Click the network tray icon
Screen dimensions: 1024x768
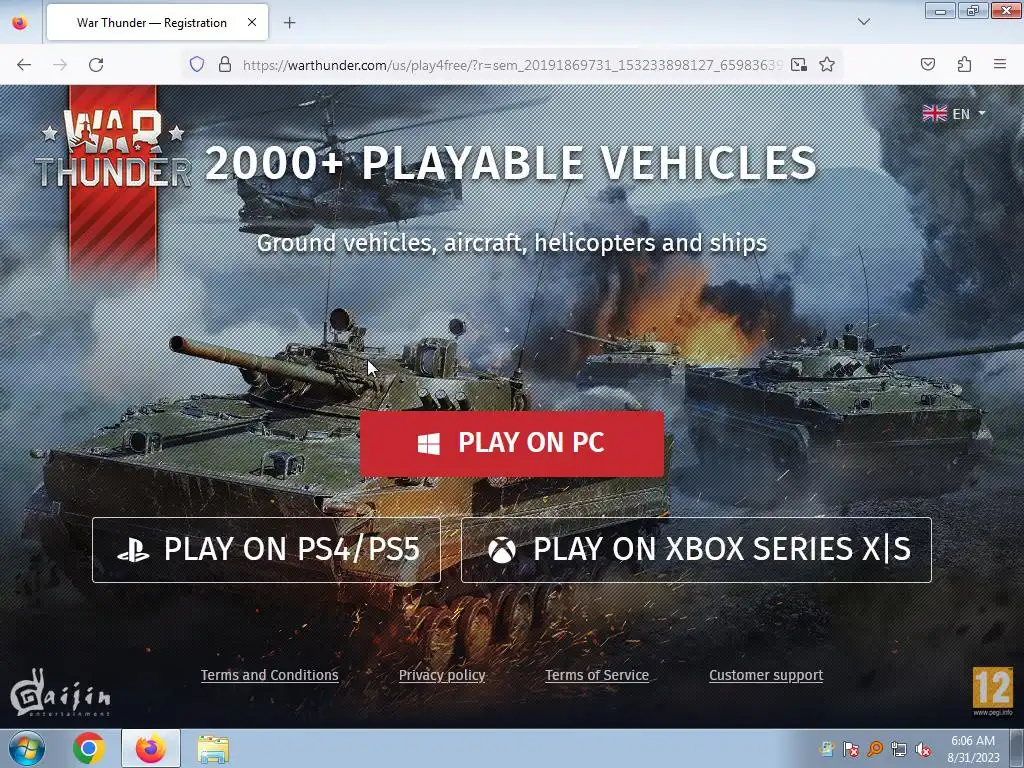(x=899, y=750)
